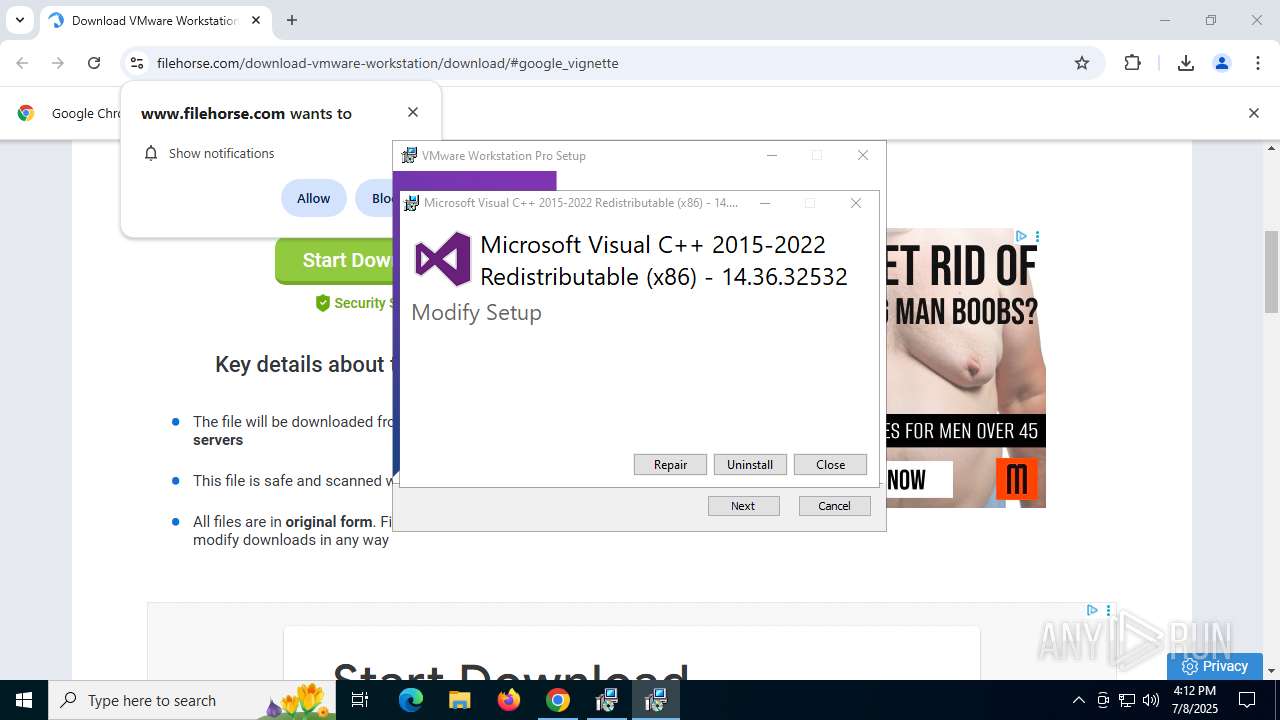Minimize the Visual C++ Redistributable window

click(x=765, y=203)
